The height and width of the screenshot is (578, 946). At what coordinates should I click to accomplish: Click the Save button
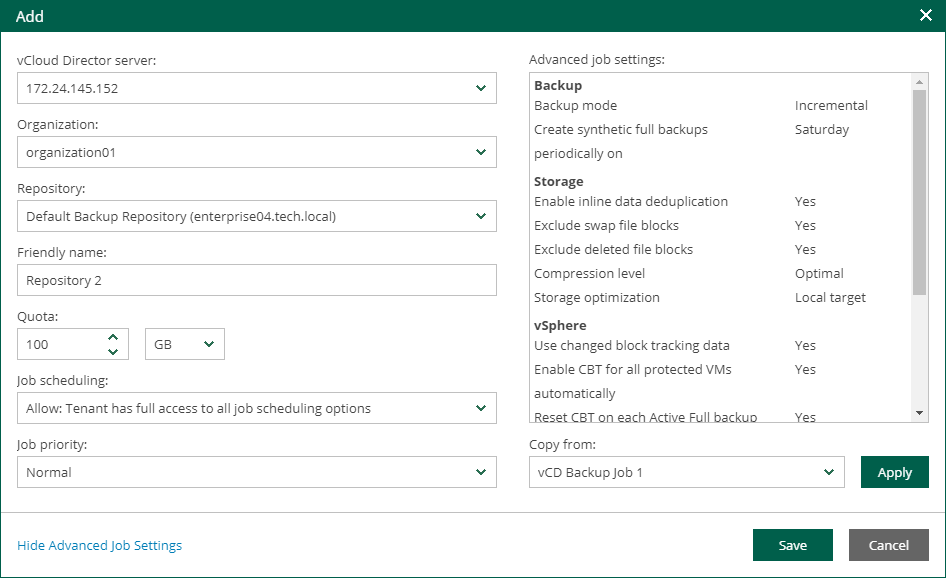tap(793, 545)
